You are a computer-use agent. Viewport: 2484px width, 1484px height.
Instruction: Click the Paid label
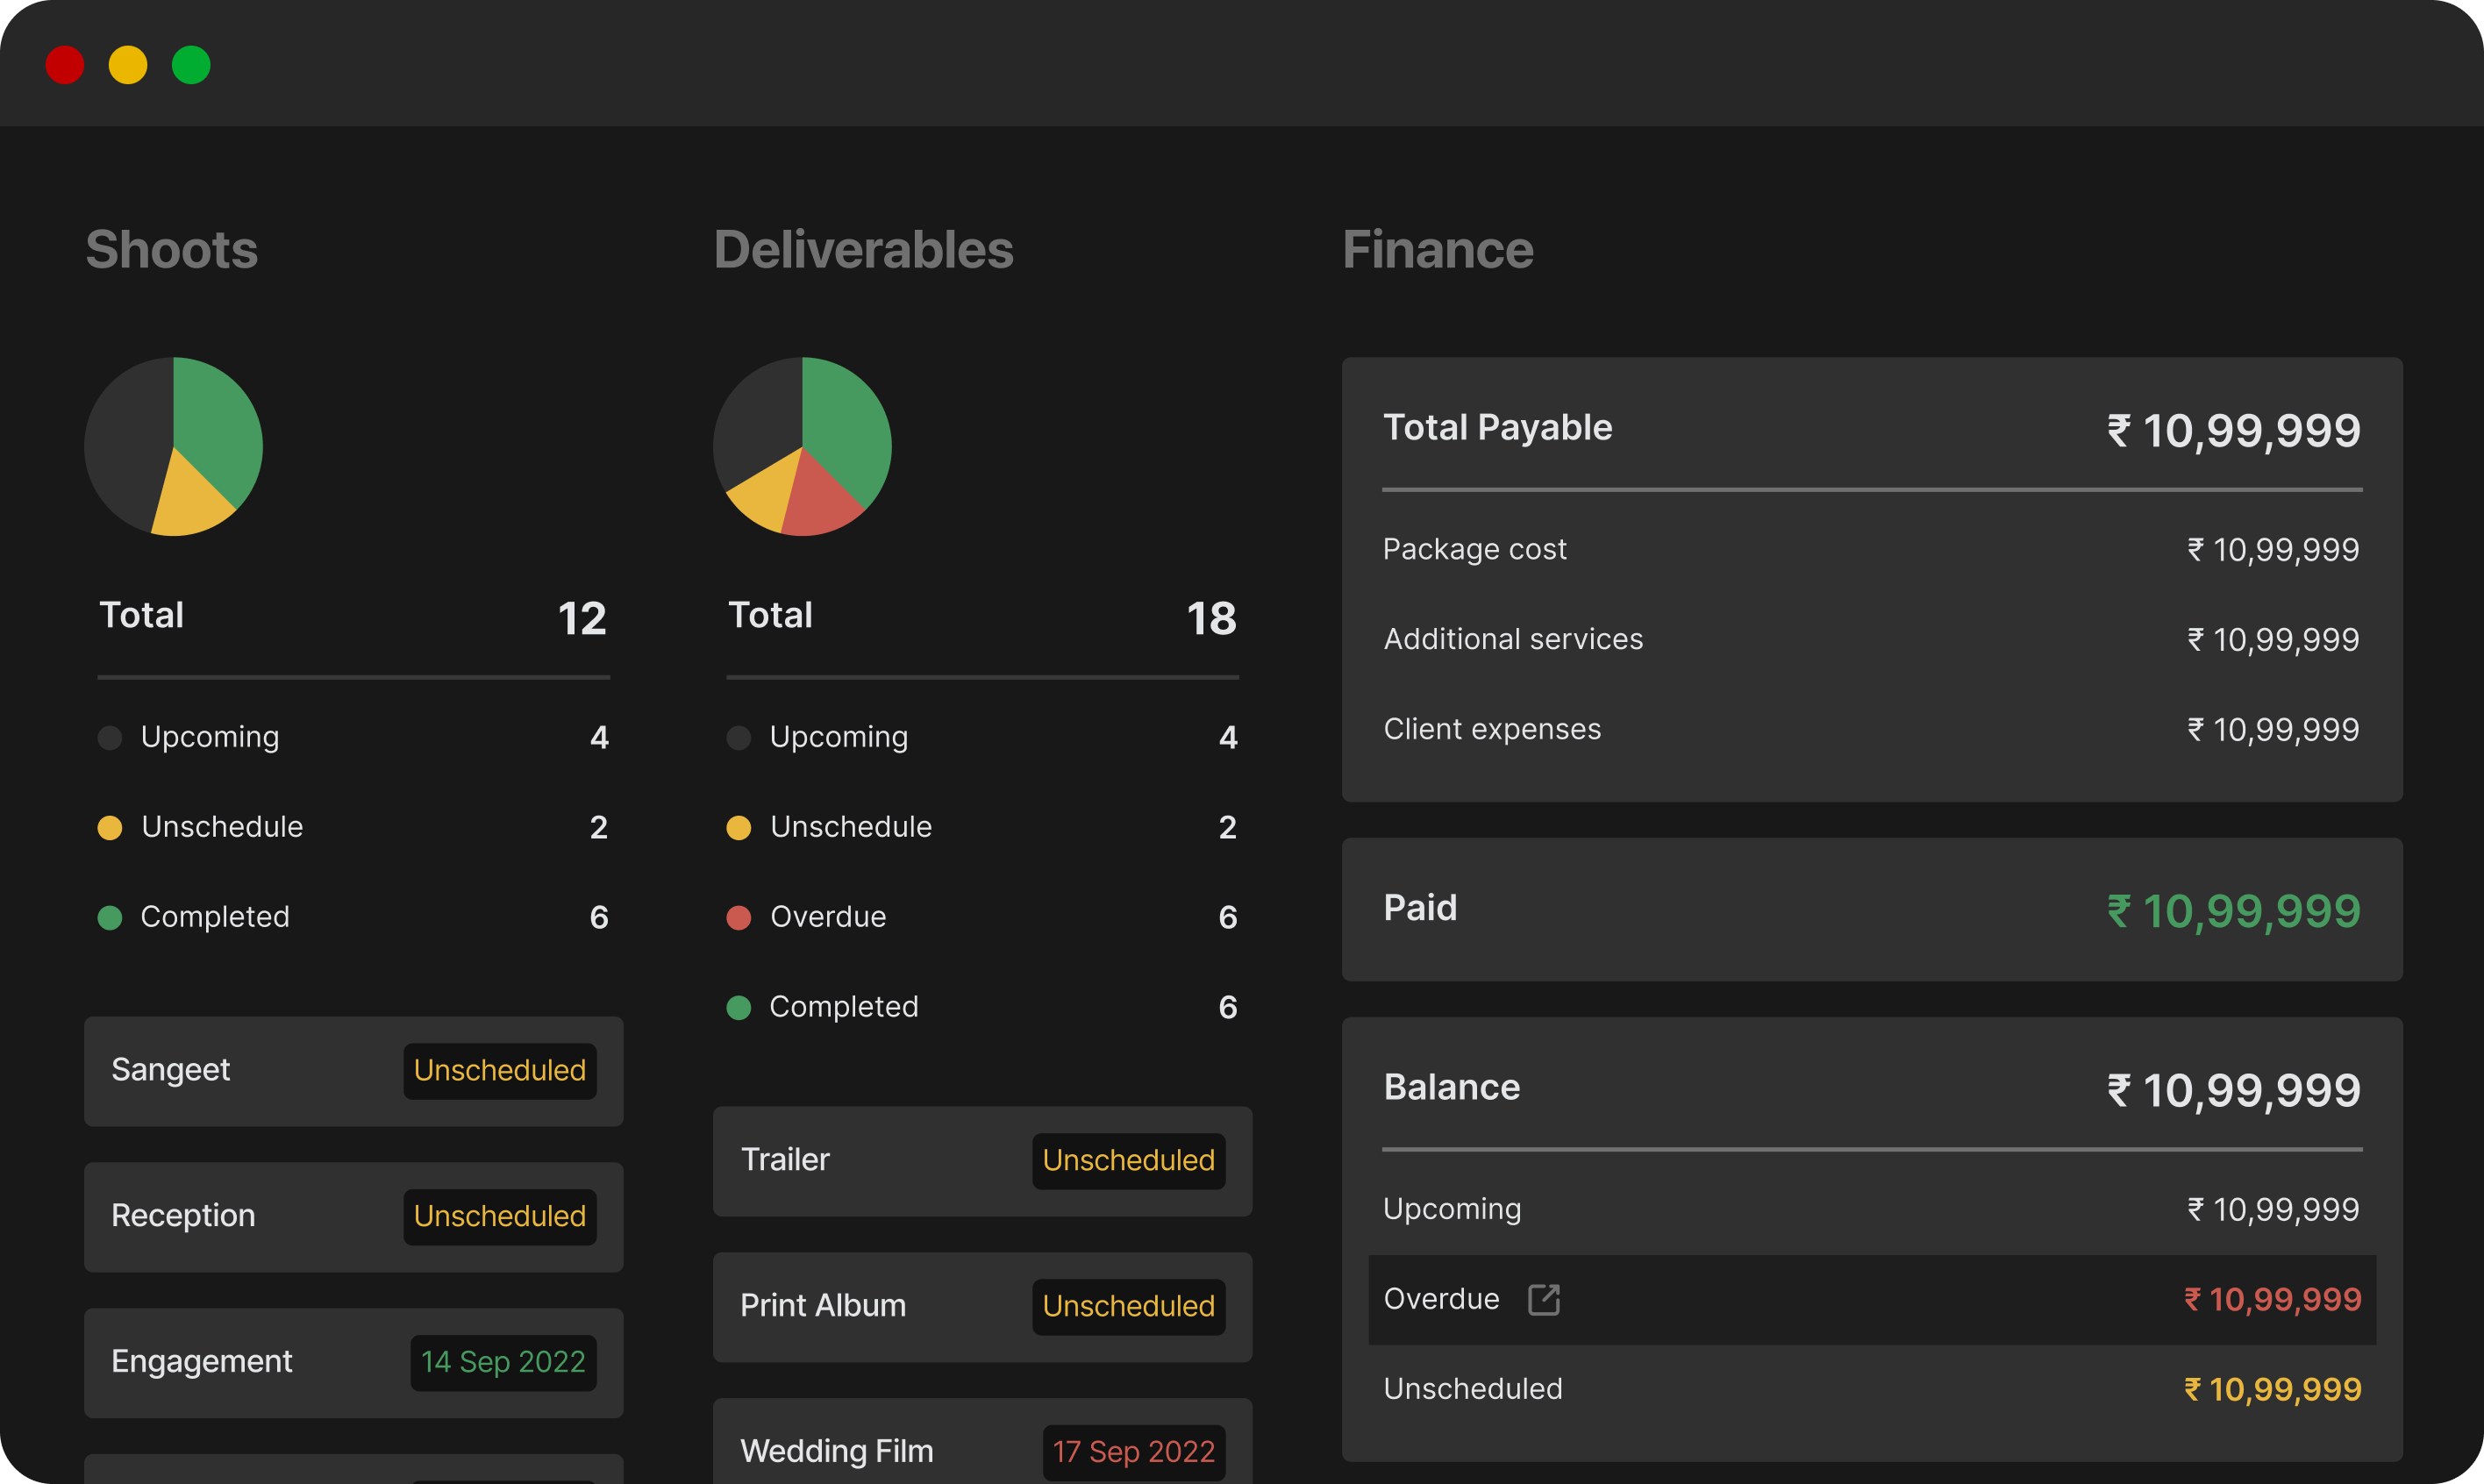[1420, 908]
